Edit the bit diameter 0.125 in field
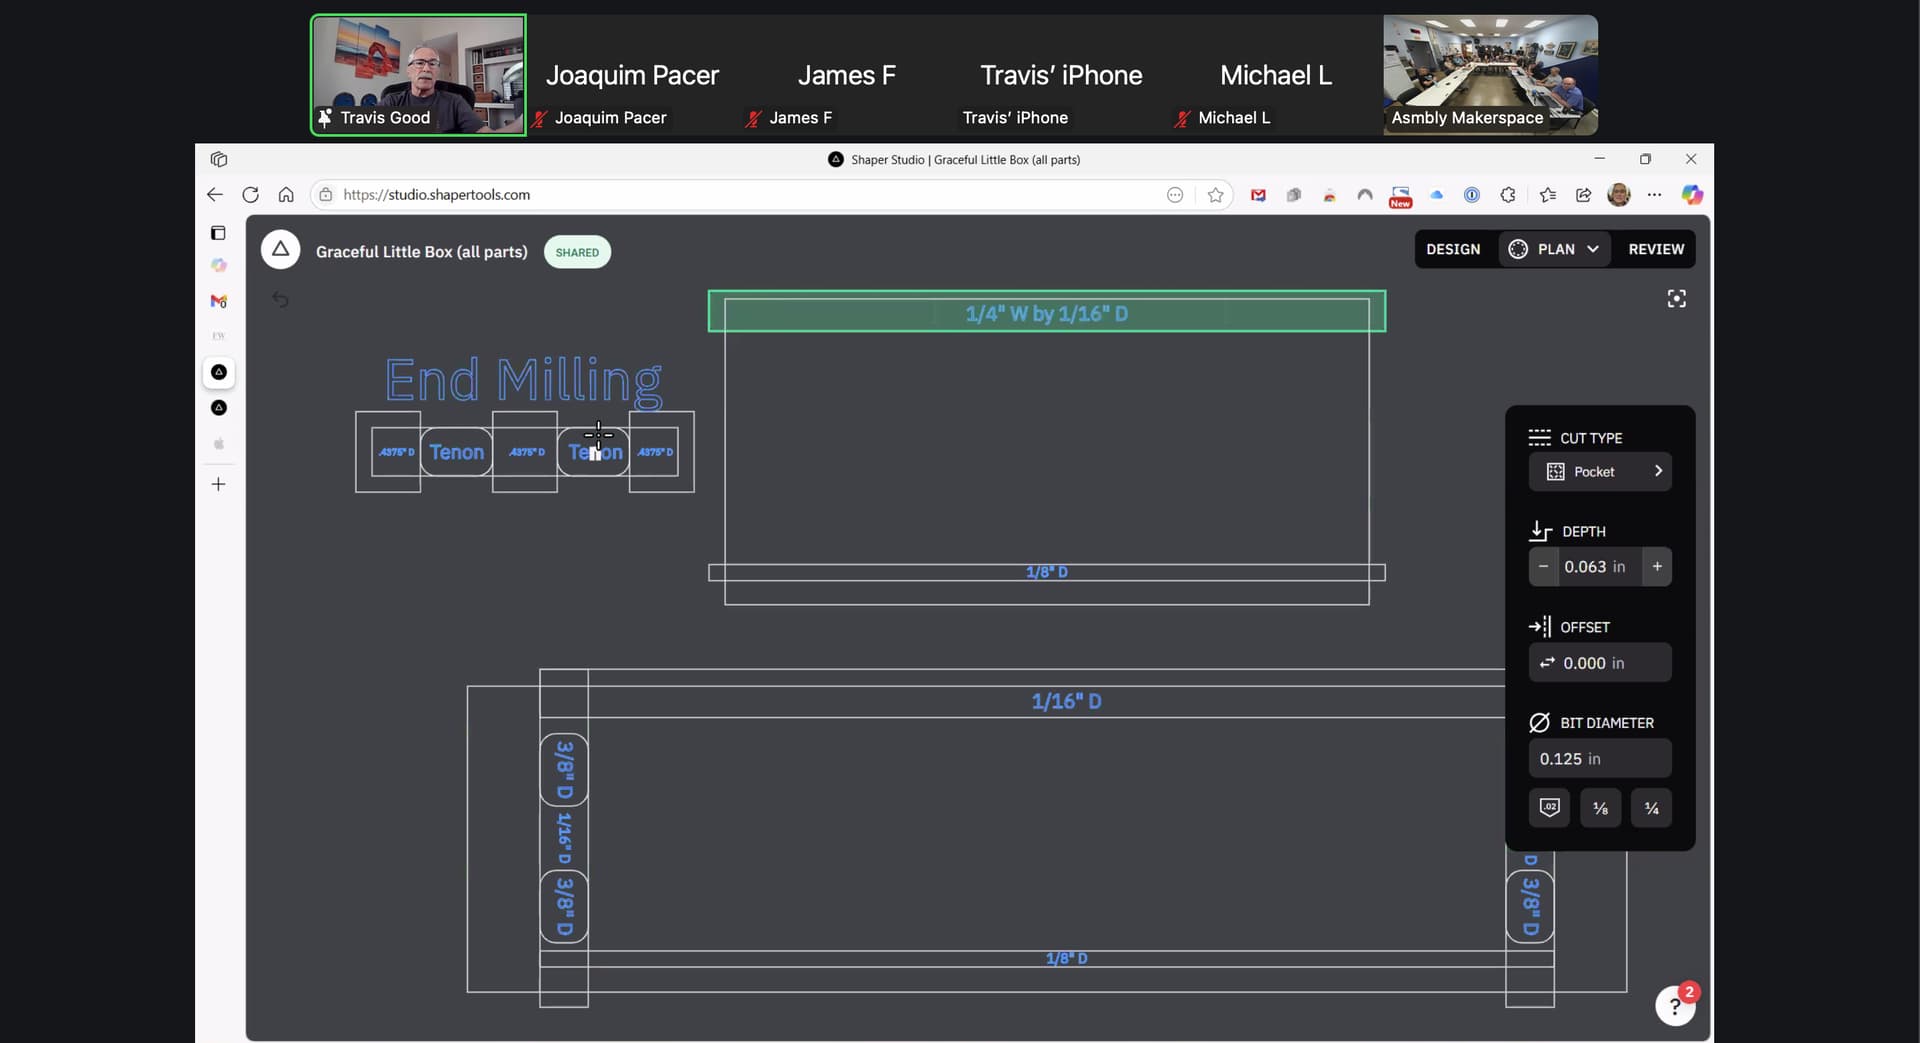 [x=1600, y=759]
